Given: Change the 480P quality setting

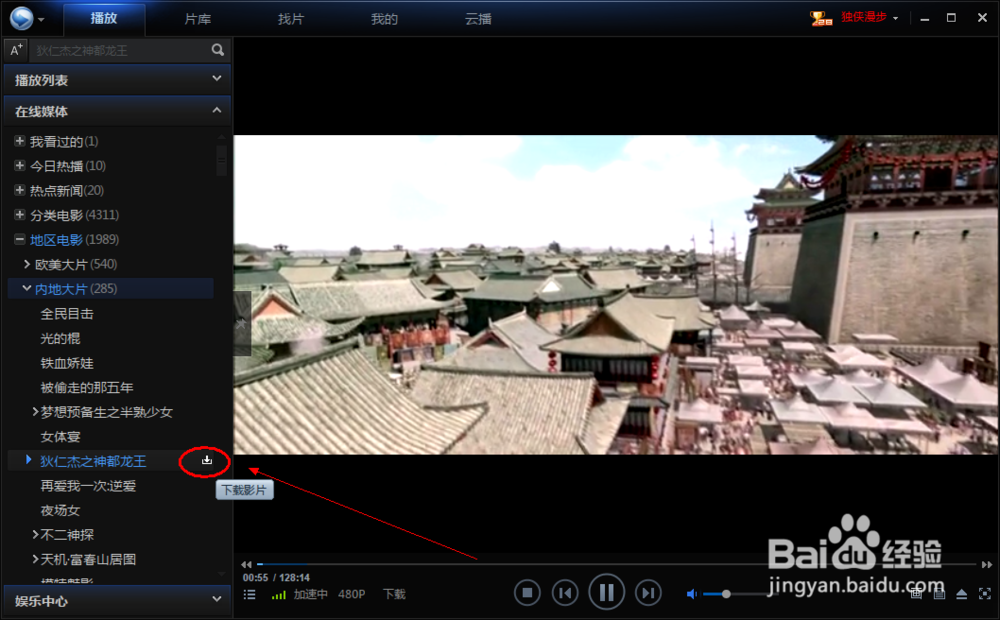Looking at the screenshot, I should 351,594.
